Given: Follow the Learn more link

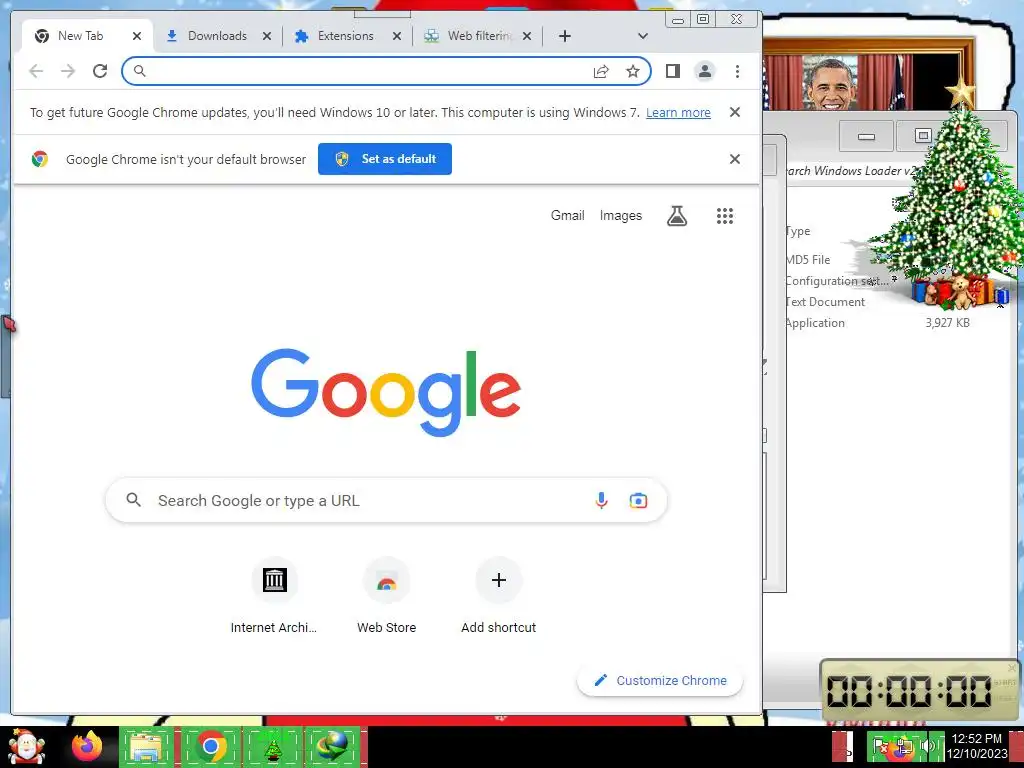Looking at the screenshot, I should click(678, 112).
